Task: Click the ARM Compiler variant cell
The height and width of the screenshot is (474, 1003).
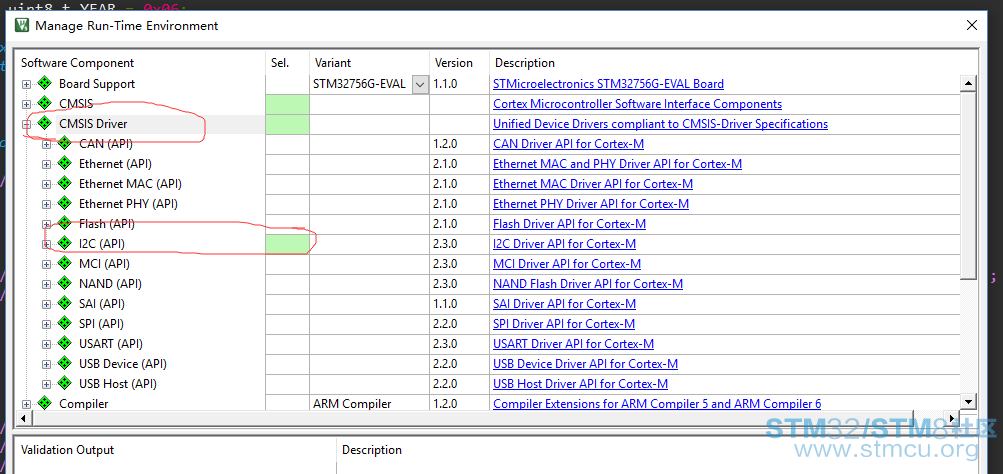Action: [x=370, y=404]
